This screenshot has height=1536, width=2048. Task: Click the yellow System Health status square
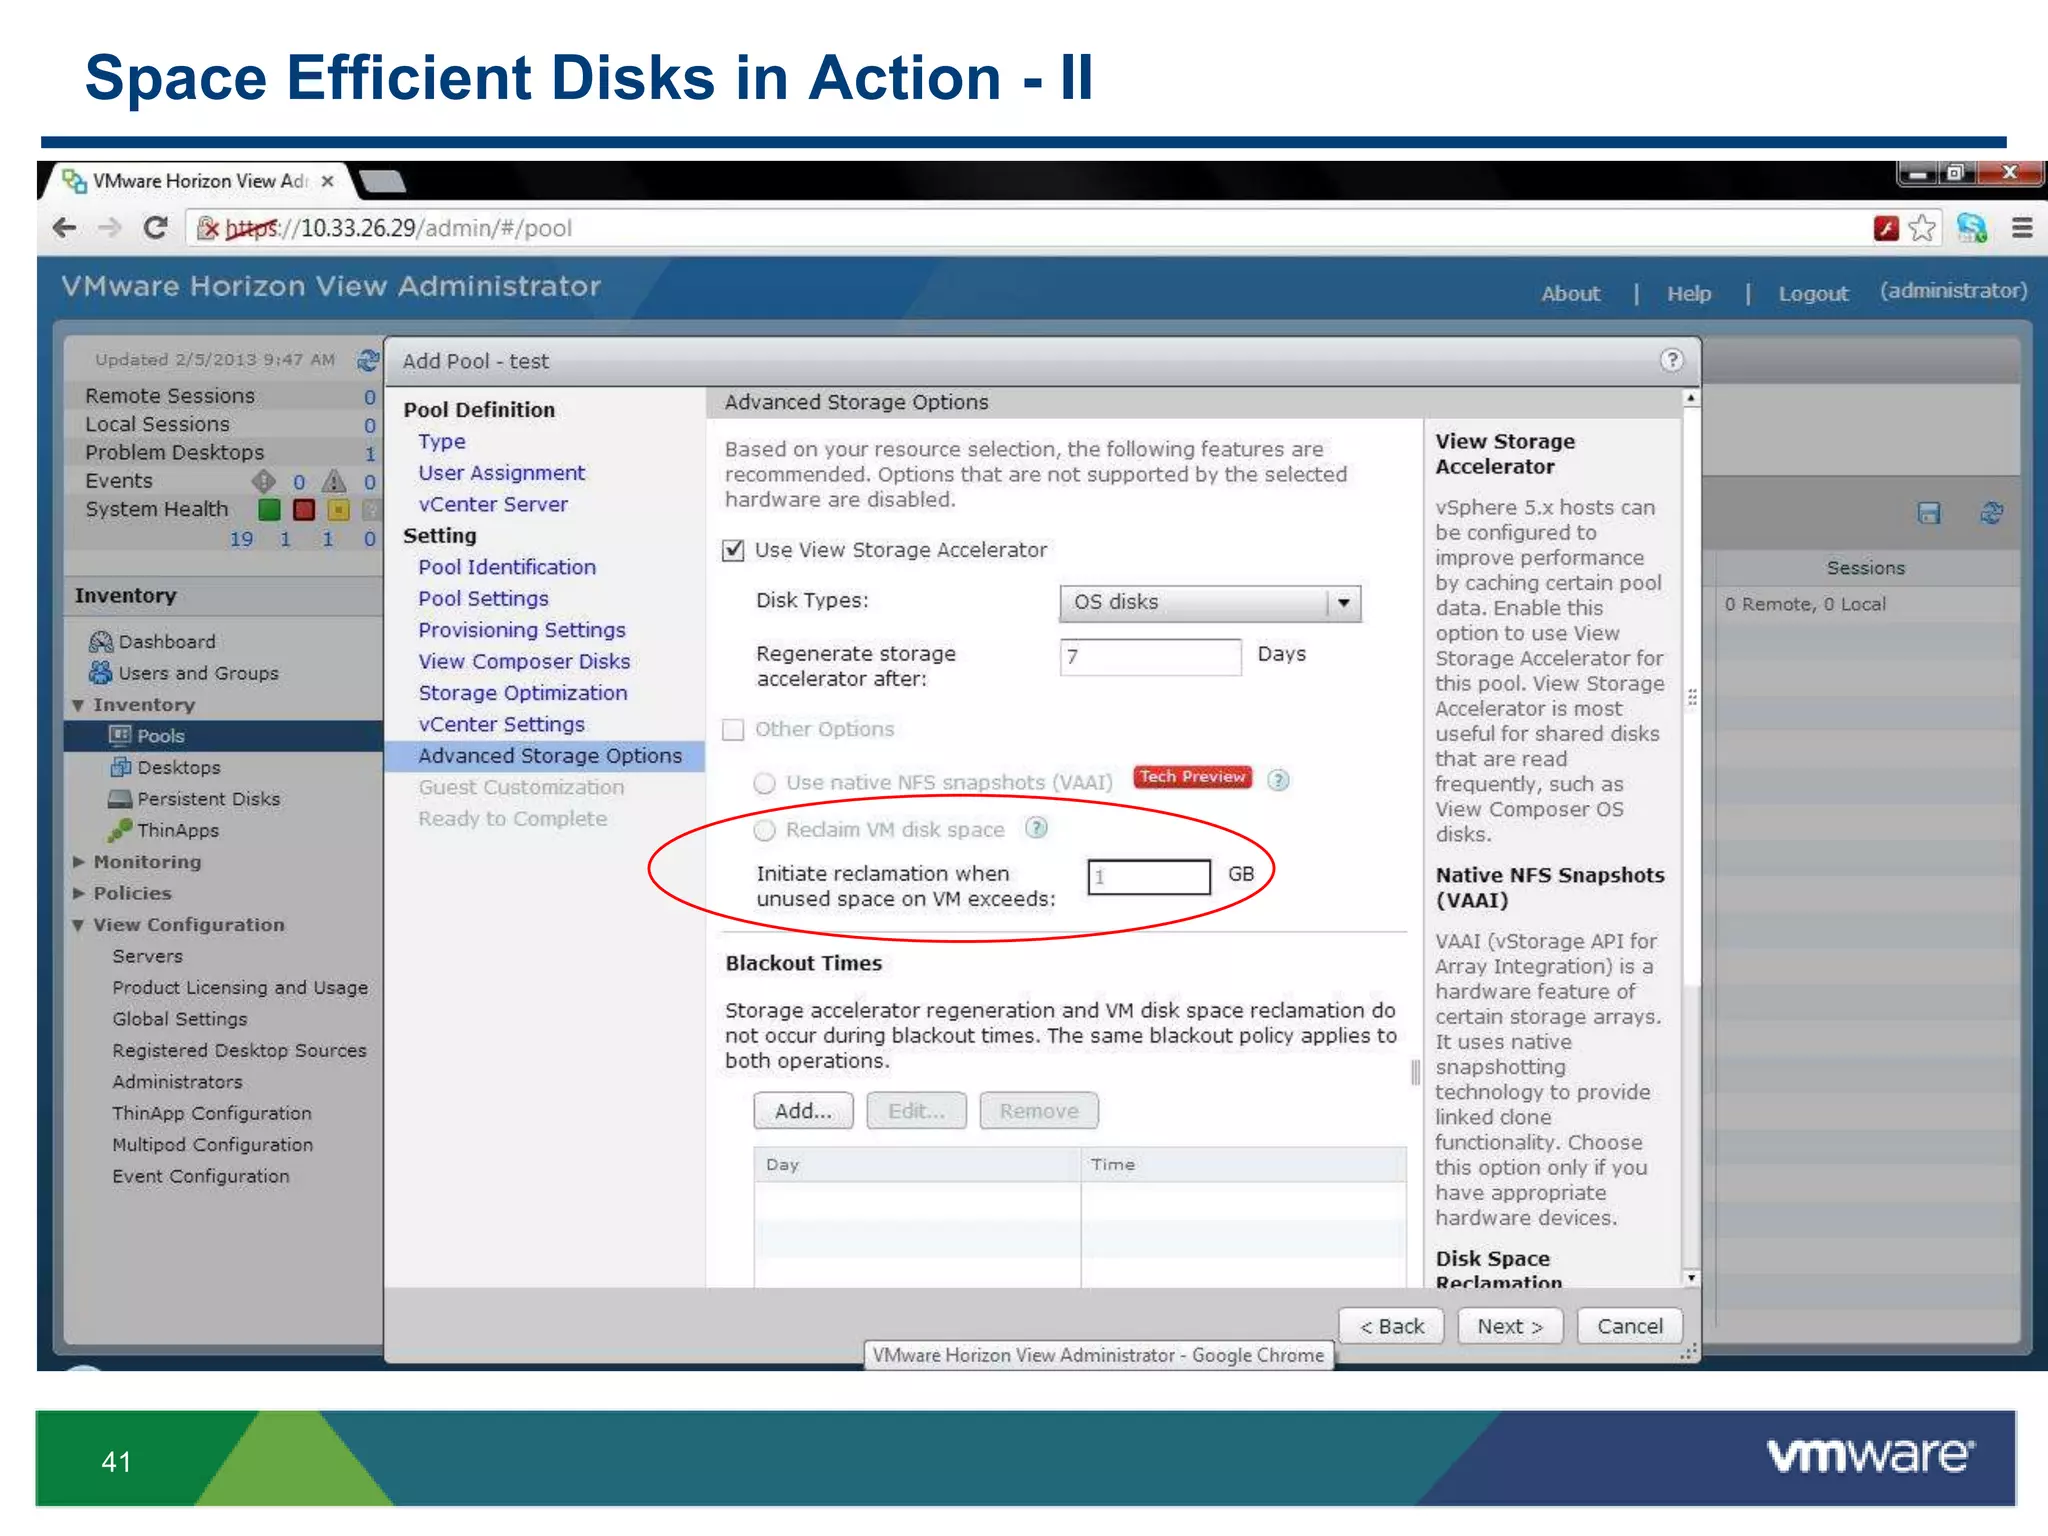[x=339, y=510]
